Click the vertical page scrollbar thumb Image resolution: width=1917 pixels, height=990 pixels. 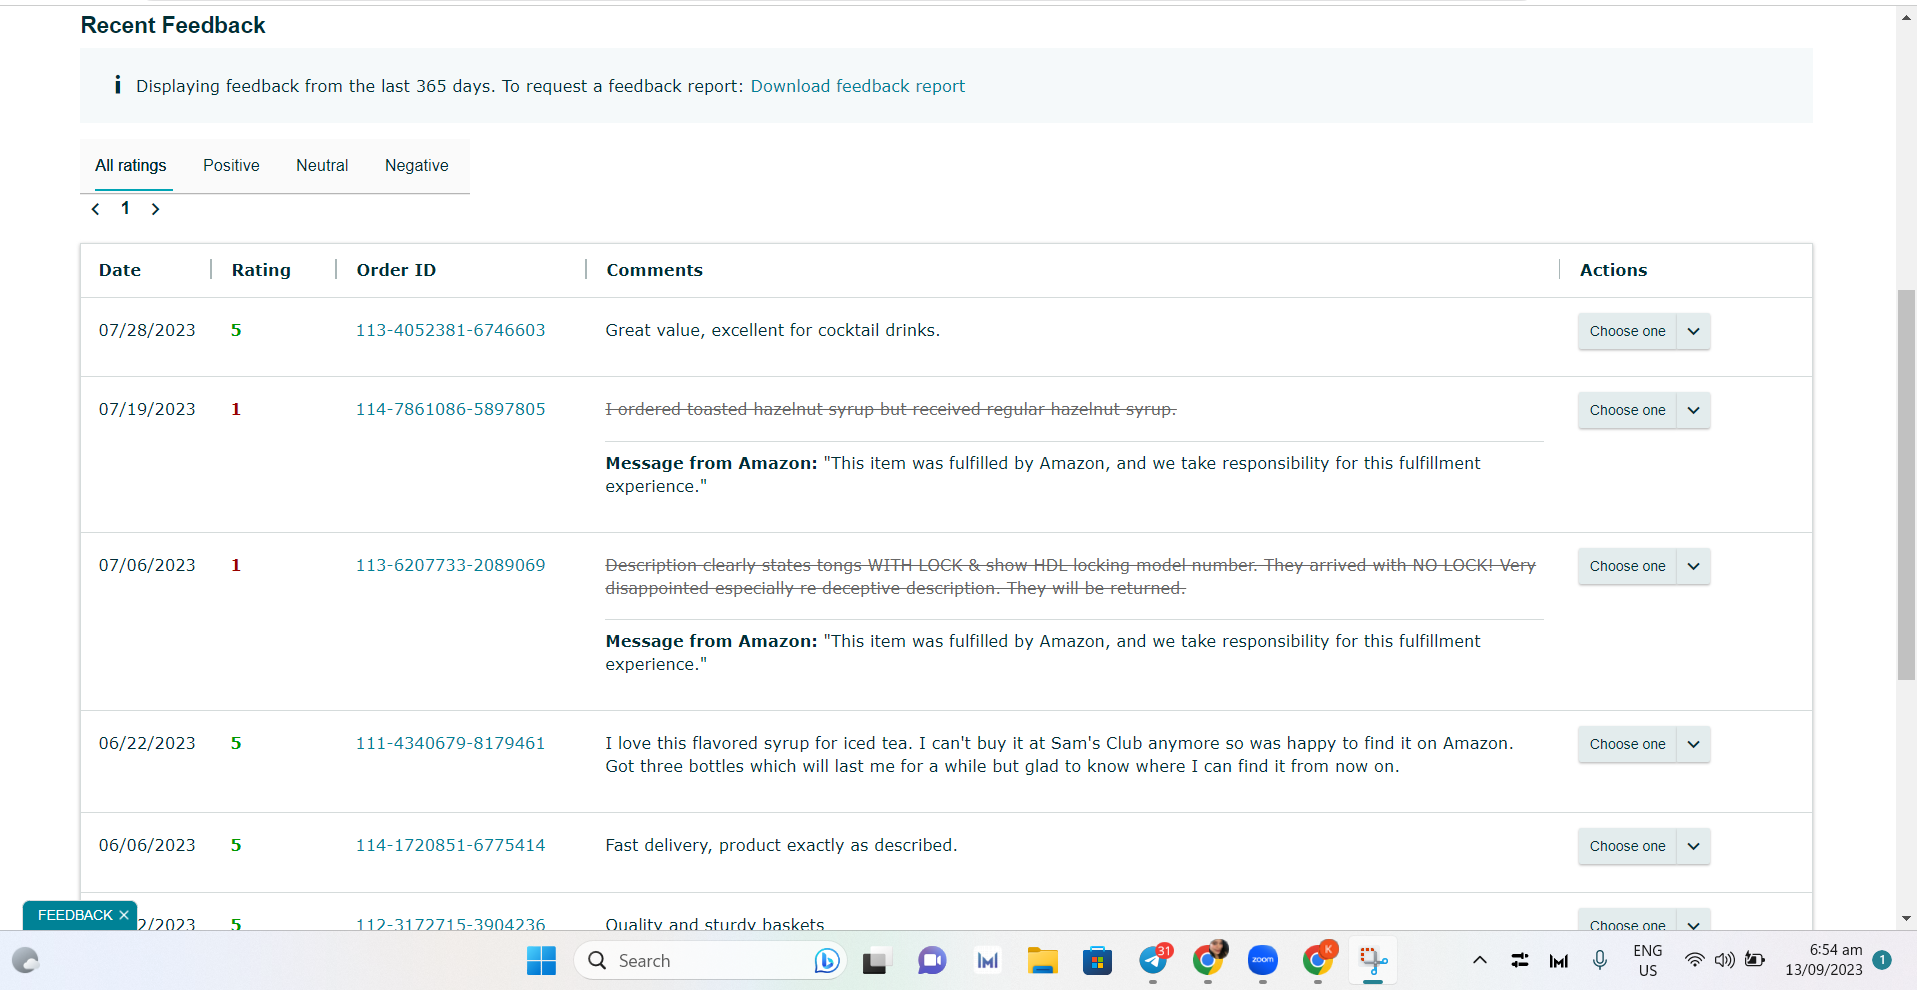1906,485
